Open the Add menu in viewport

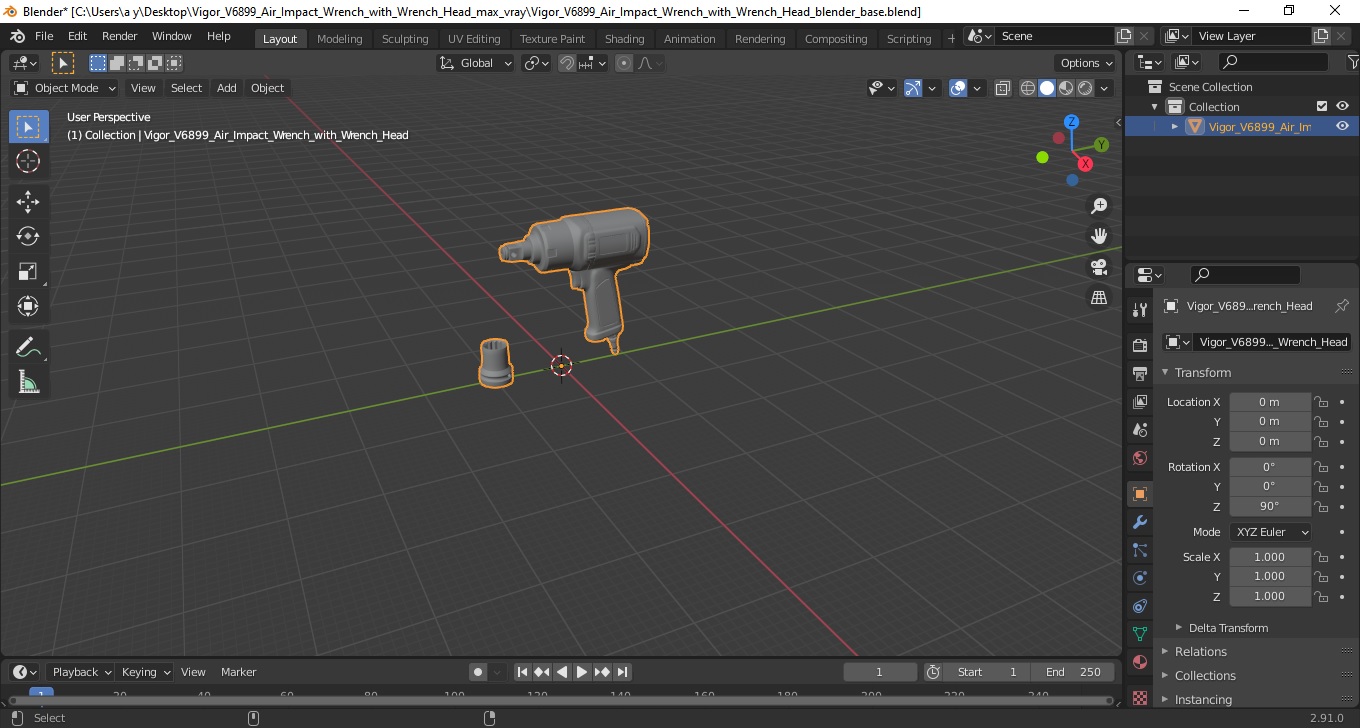(227, 88)
